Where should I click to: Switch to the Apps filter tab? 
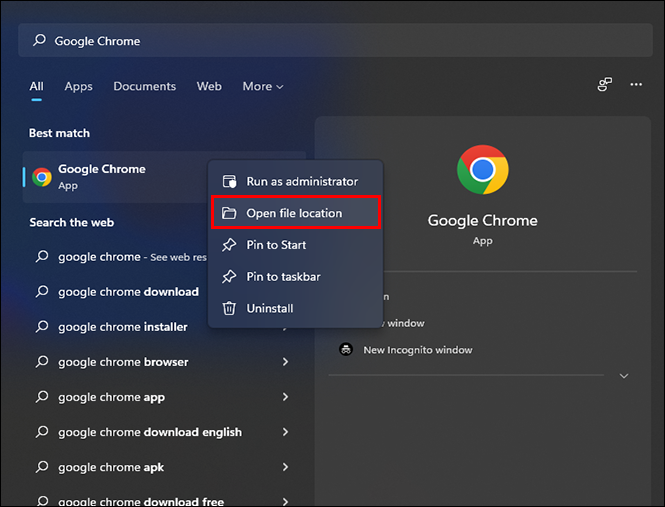coord(78,87)
